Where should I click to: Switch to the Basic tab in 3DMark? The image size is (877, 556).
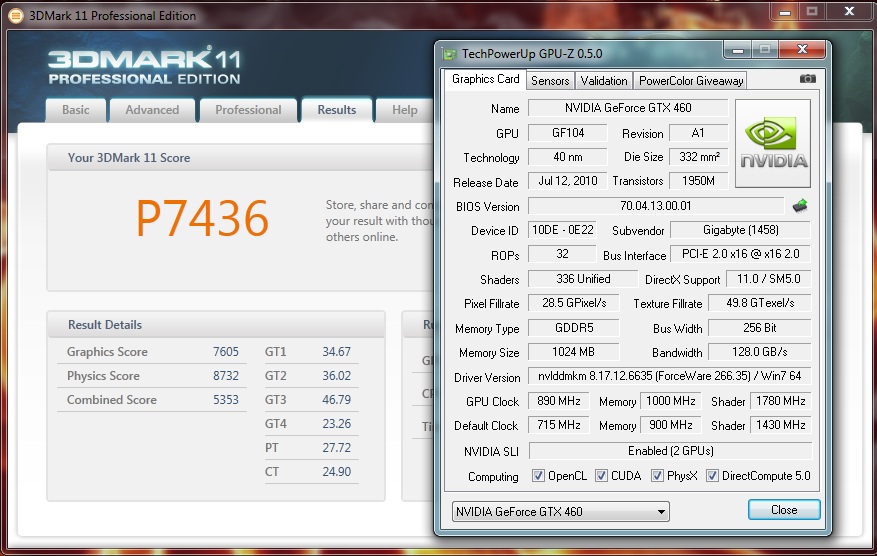pos(76,110)
